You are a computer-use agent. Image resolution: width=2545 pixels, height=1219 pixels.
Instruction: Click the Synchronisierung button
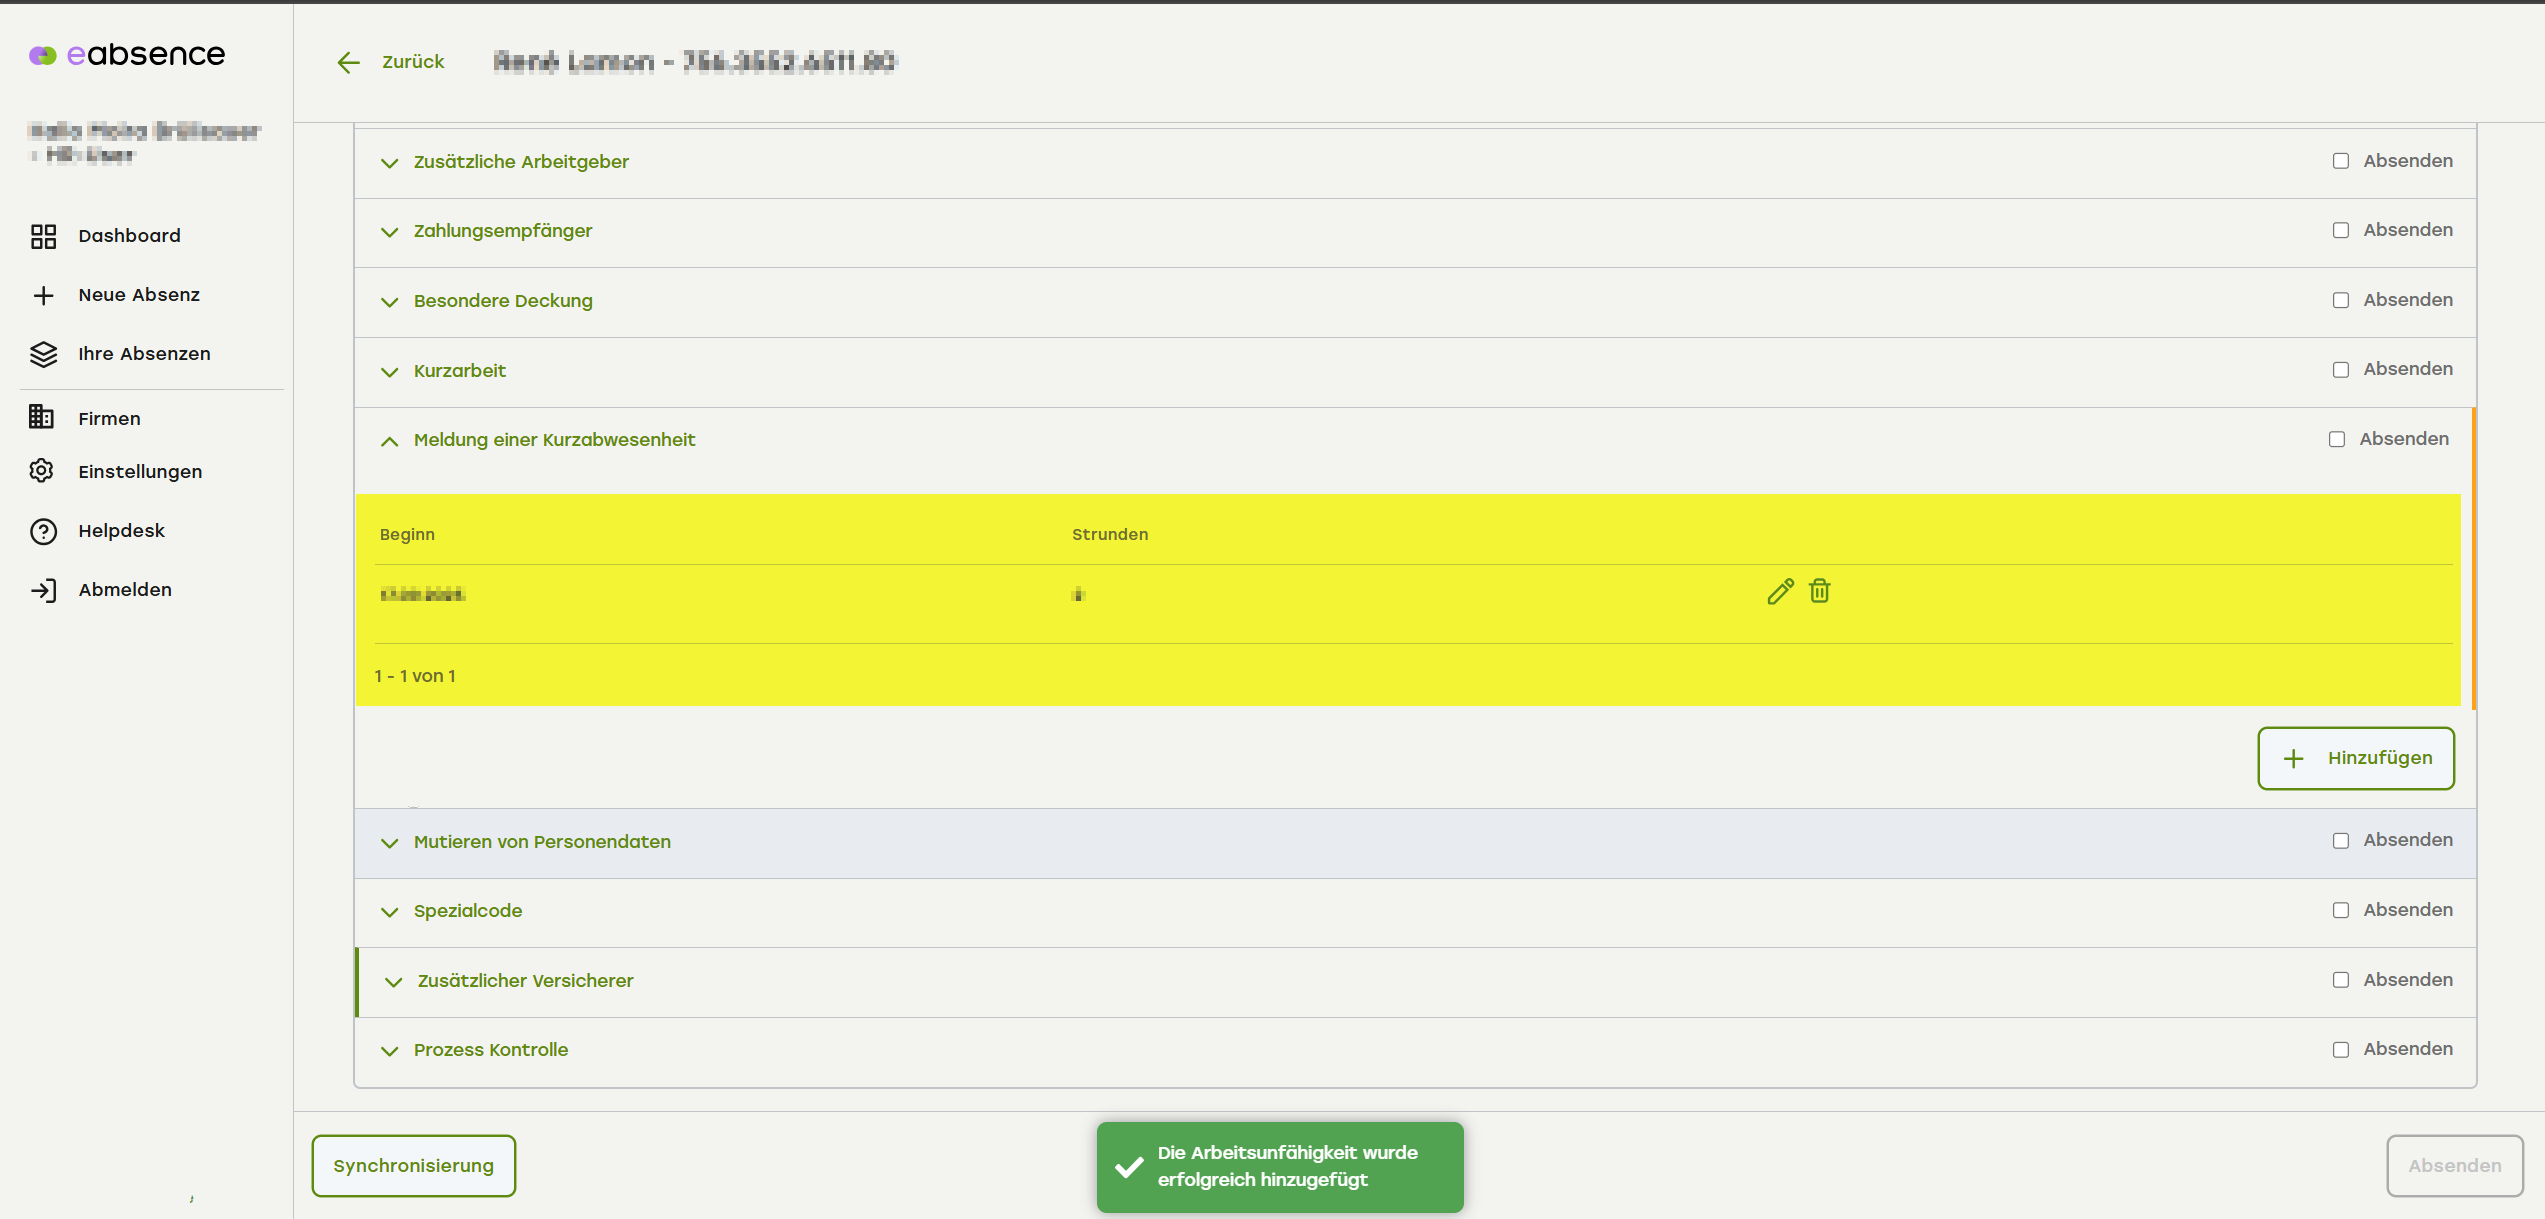(x=413, y=1166)
